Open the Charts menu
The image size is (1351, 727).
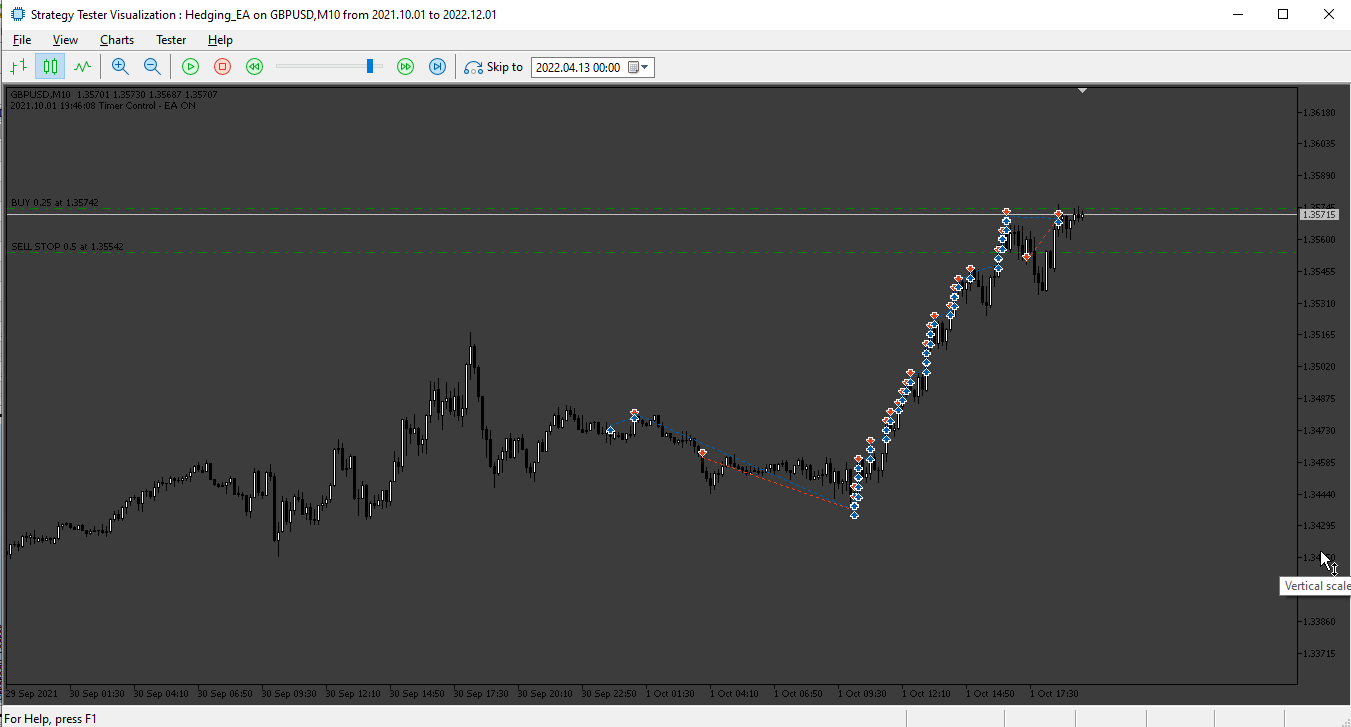[117, 40]
